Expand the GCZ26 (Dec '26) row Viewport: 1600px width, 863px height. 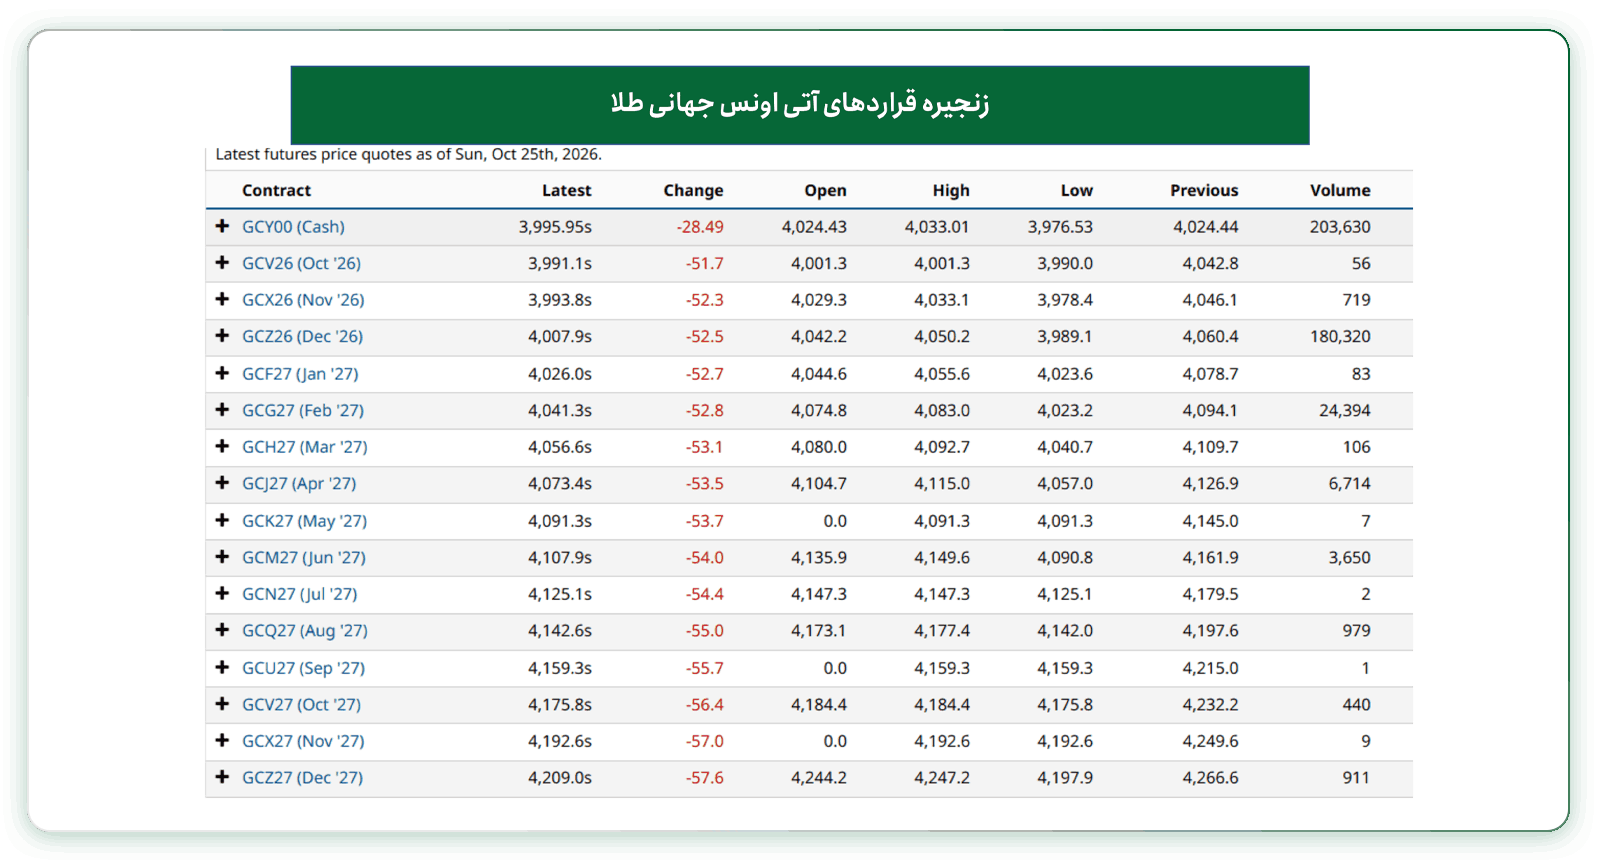pos(222,336)
